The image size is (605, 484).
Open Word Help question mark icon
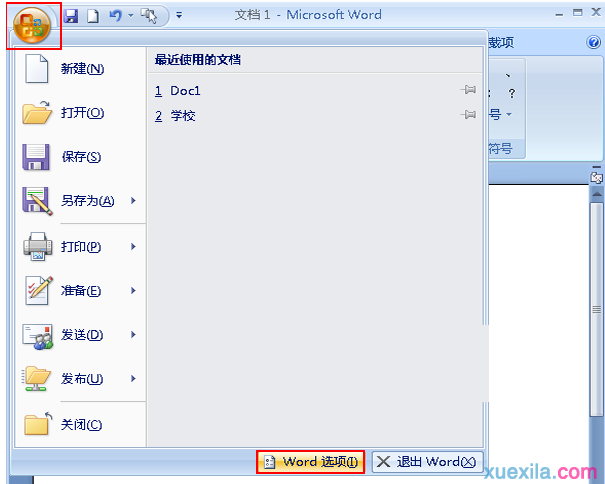click(593, 42)
